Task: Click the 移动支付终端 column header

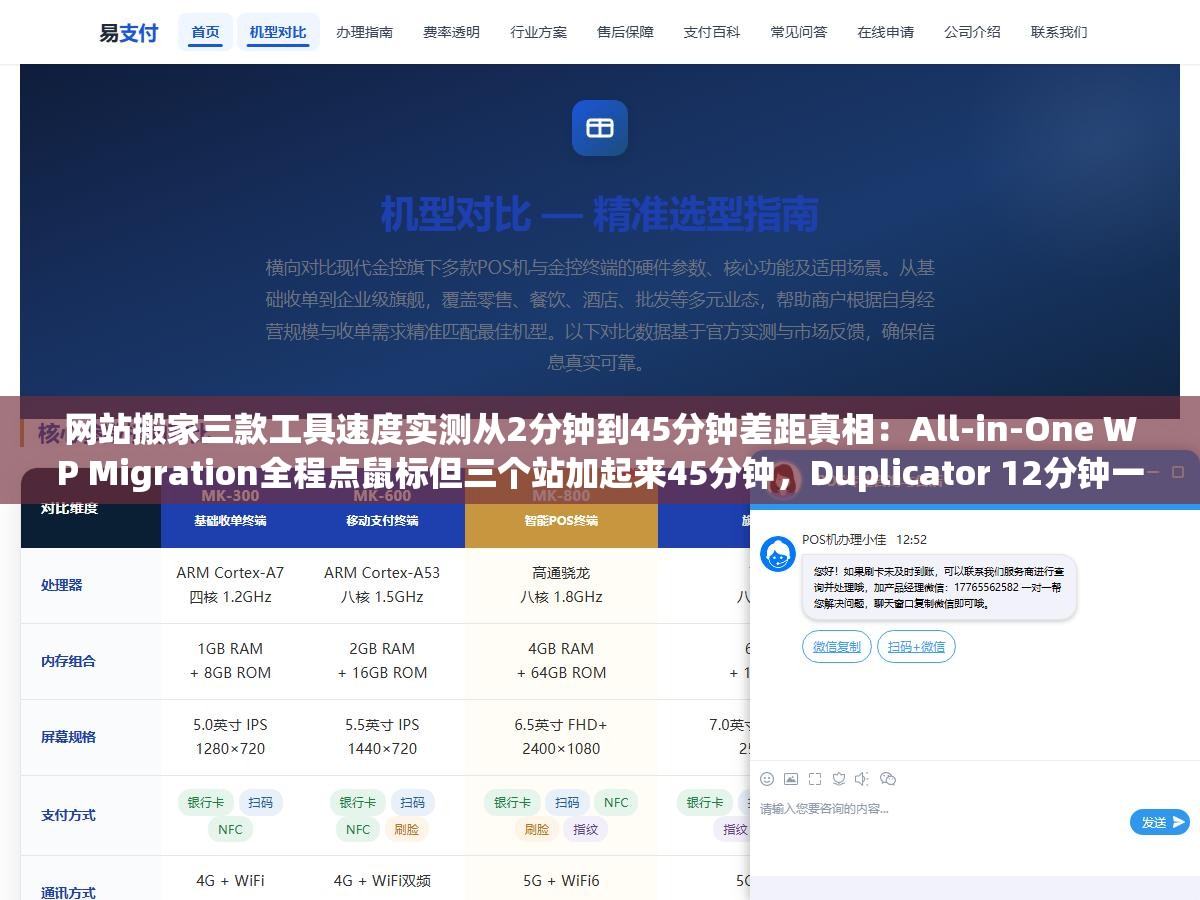Action: tap(382, 521)
